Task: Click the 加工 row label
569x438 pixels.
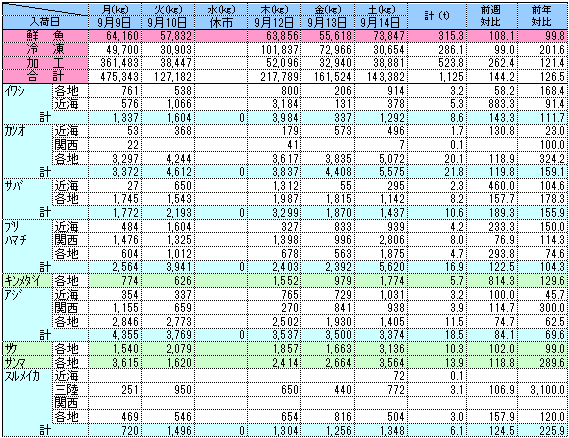Action: pyautogui.click(x=45, y=63)
